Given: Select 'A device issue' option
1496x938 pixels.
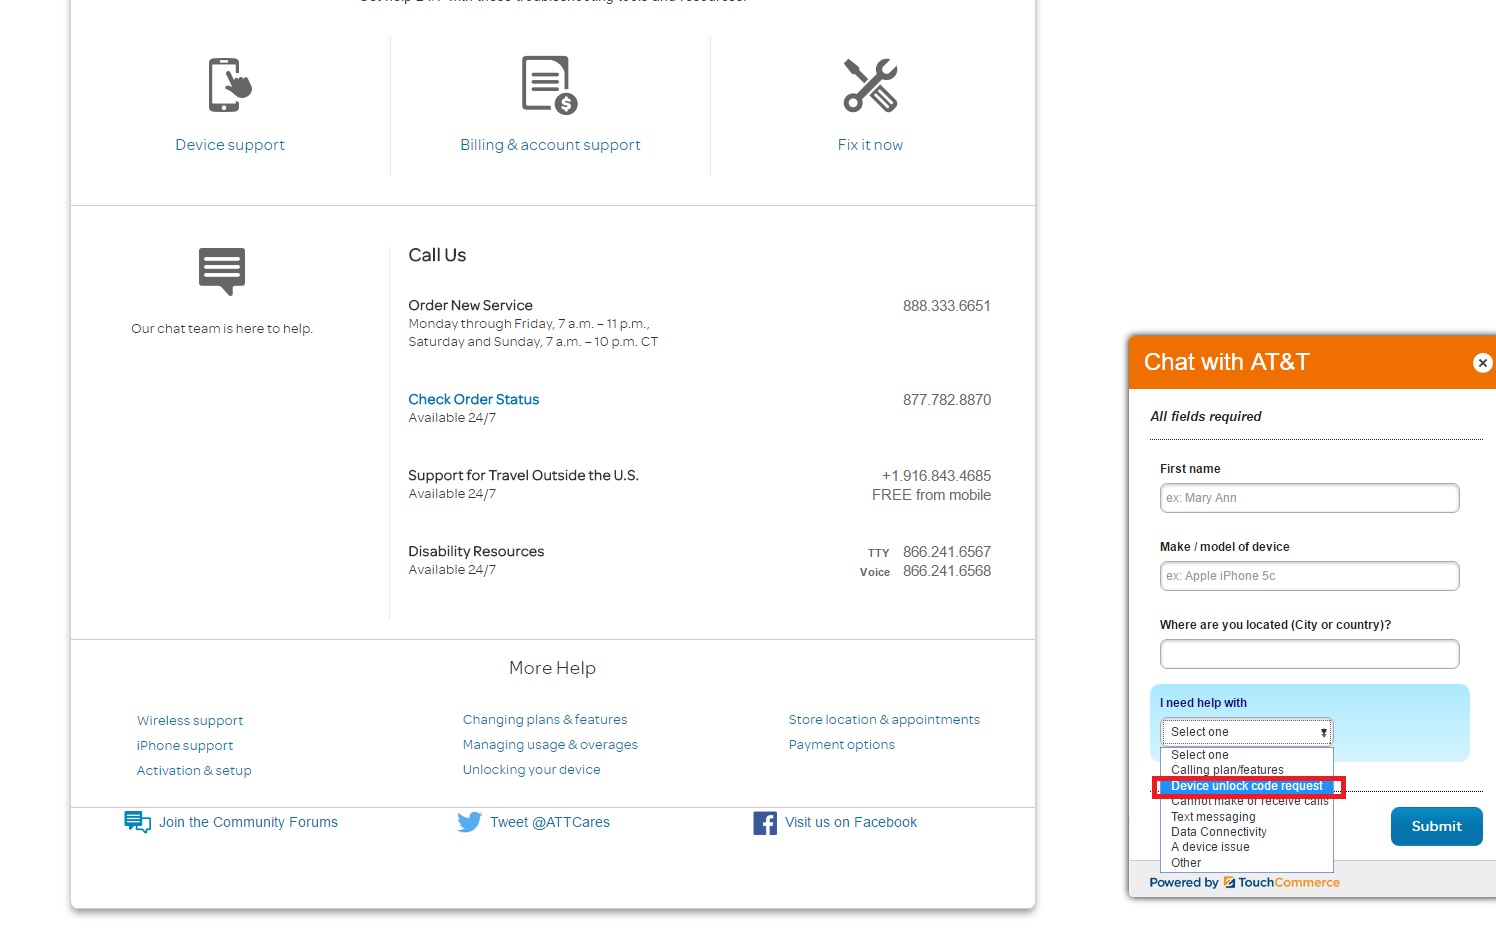Looking at the screenshot, I should click(x=1210, y=847).
